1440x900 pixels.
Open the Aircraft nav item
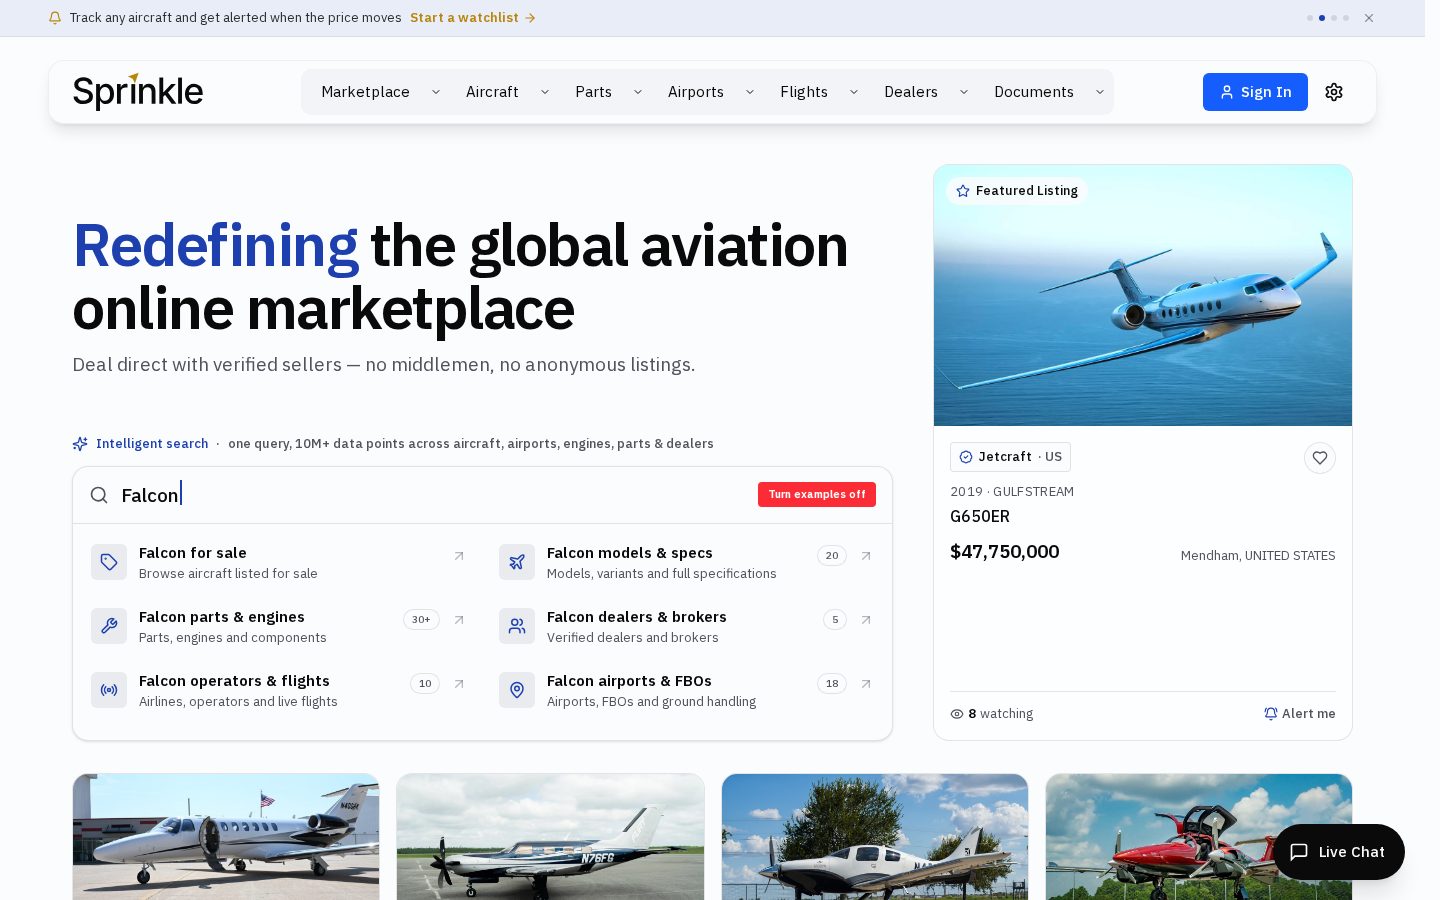pos(492,92)
